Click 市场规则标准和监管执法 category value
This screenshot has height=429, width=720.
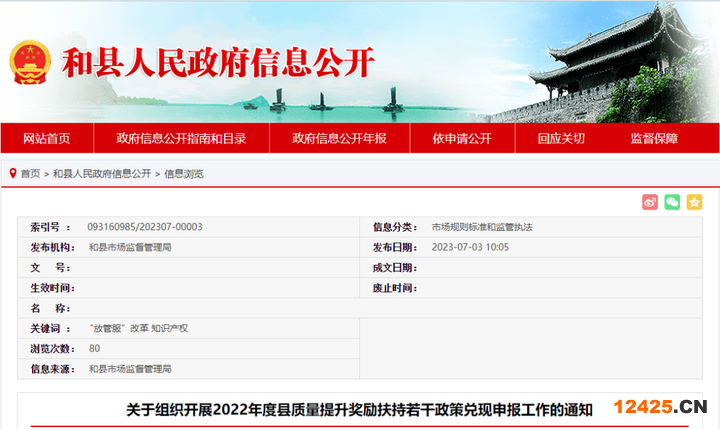(482, 227)
